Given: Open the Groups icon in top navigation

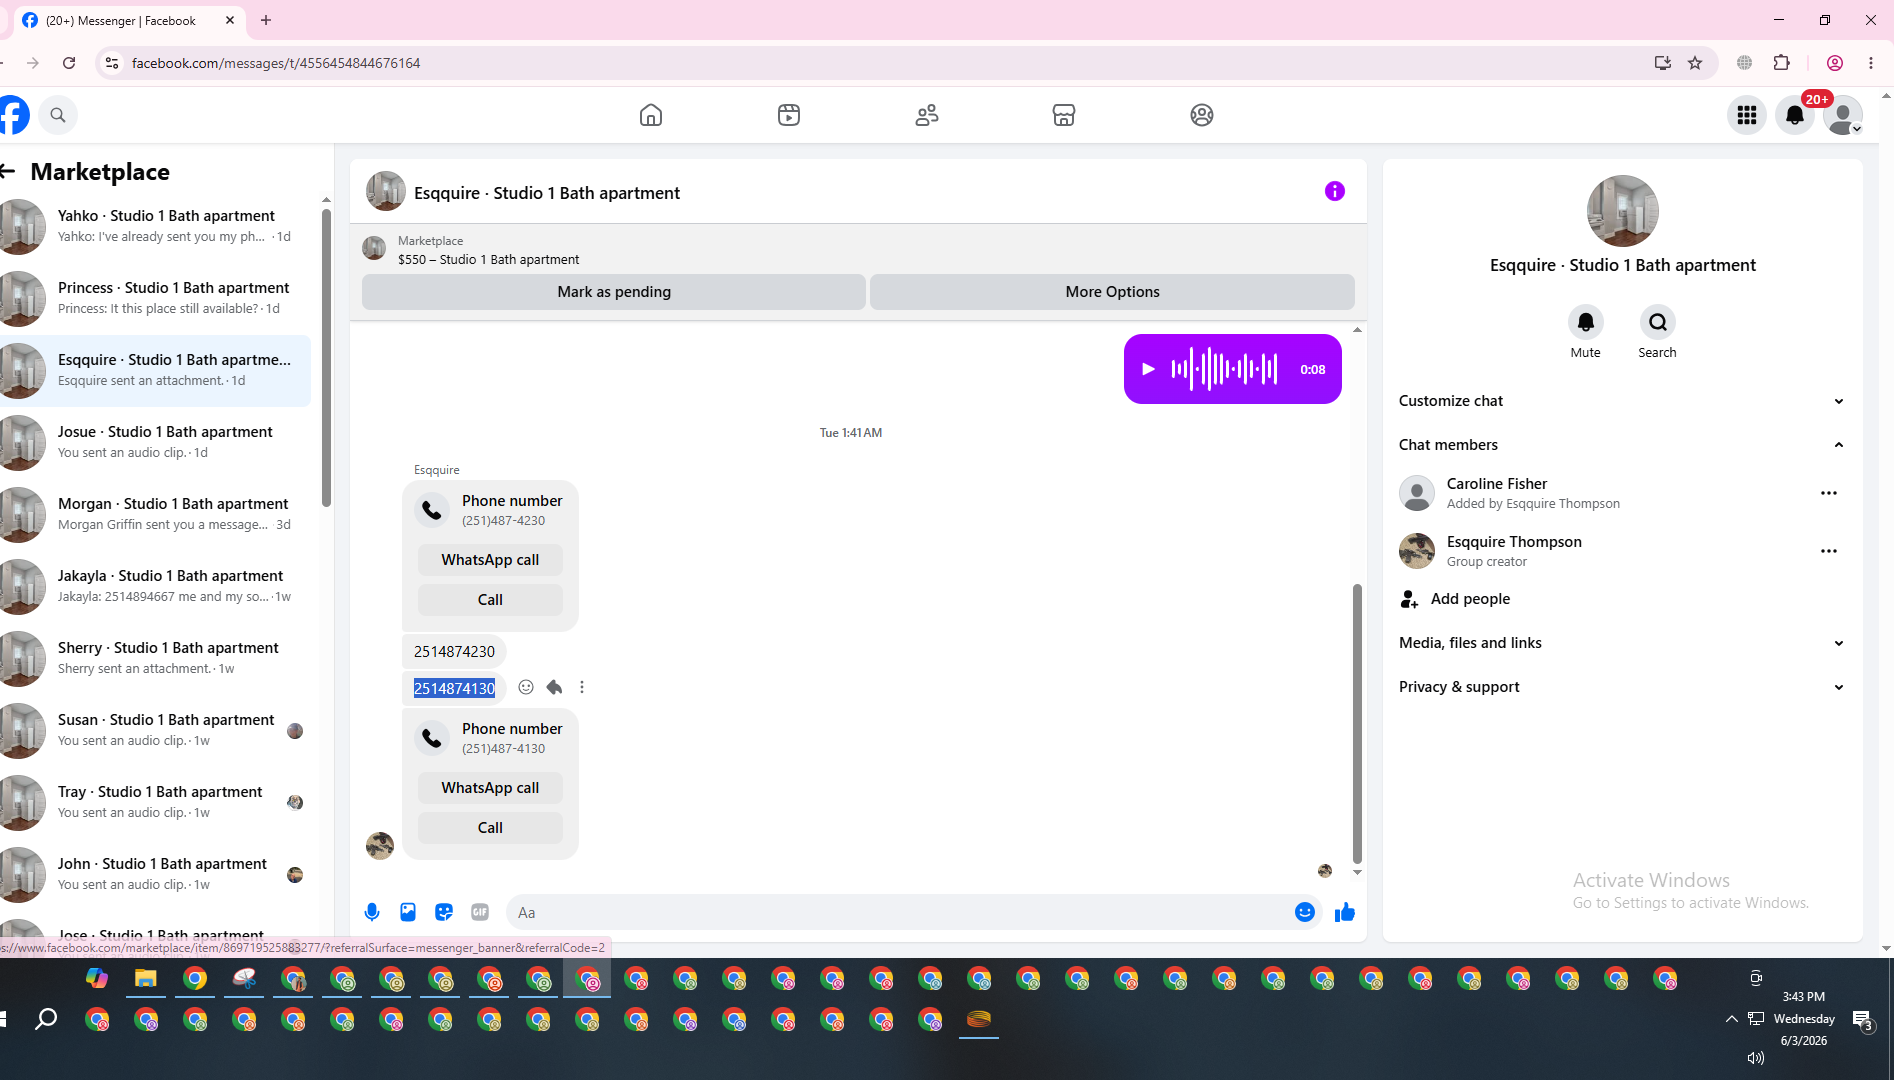Looking at the screenshot, I should pos(1202,115).
